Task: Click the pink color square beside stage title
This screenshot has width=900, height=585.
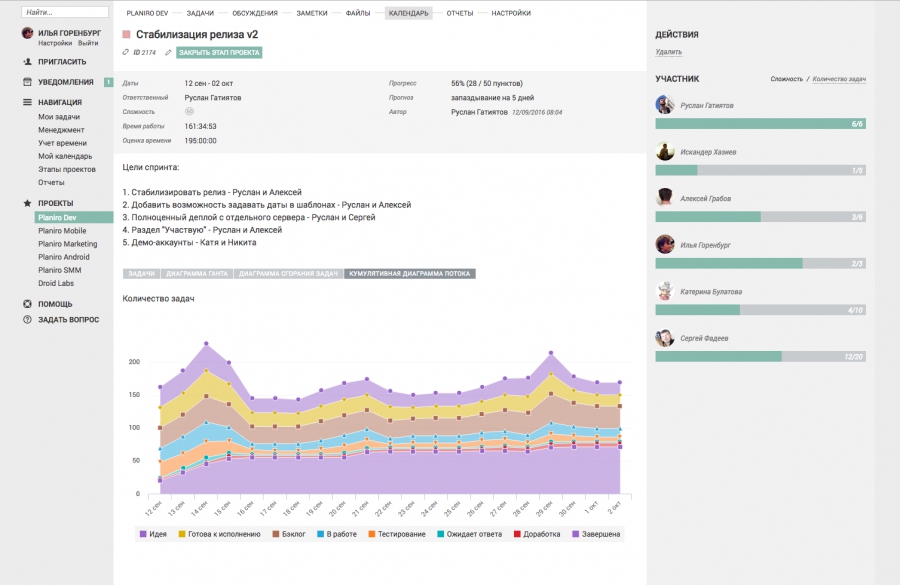Action: coord(127,34)
